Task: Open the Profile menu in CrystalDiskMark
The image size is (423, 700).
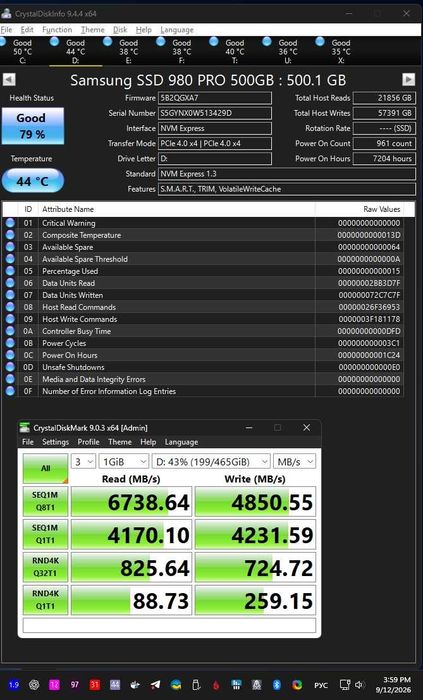Action: tap(88, 442)
